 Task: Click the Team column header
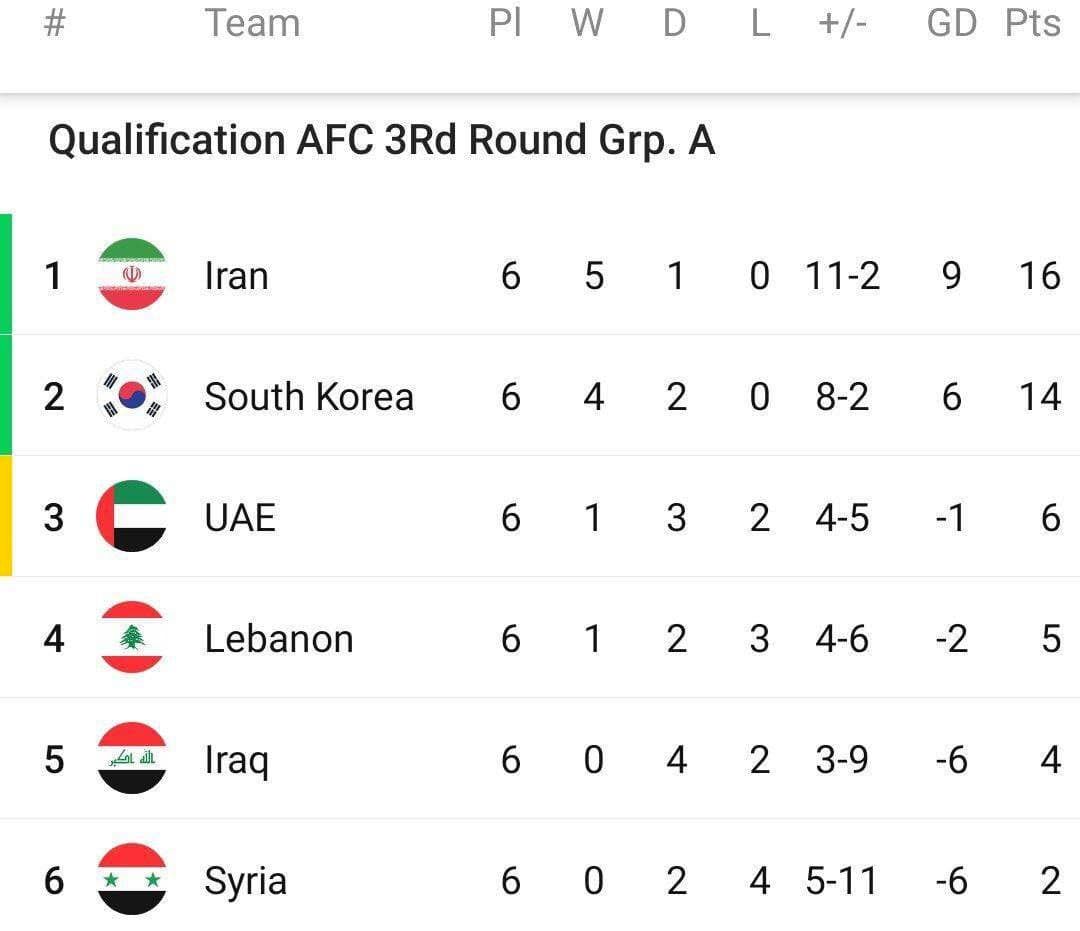[x=252, y=23]
